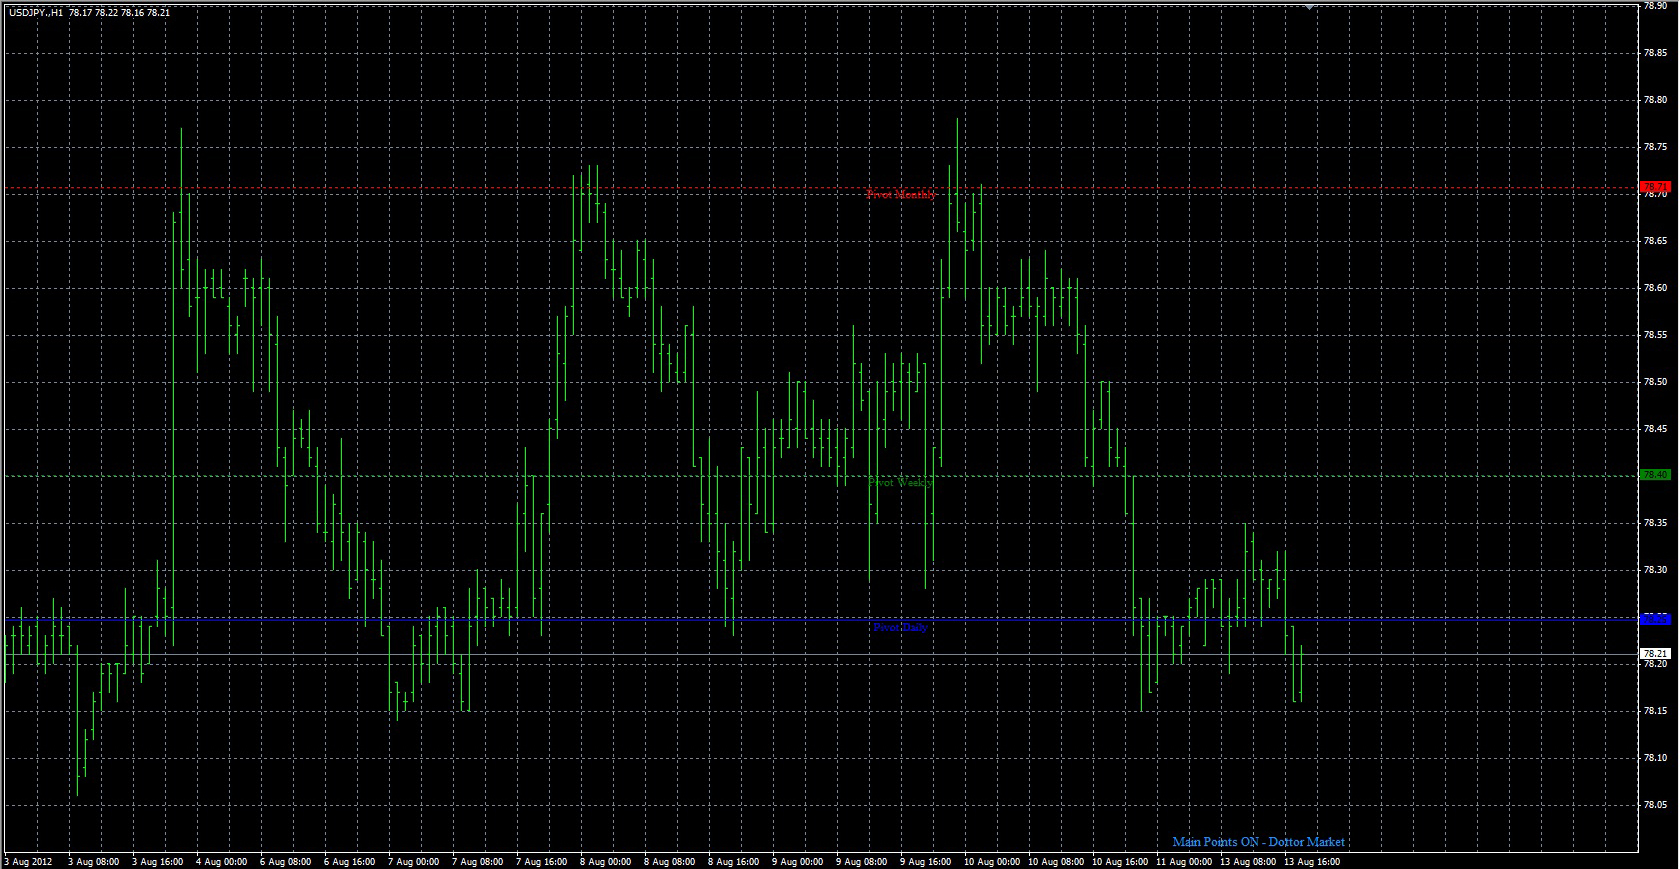Click the current price 78.21 tag

(1655, 654)
